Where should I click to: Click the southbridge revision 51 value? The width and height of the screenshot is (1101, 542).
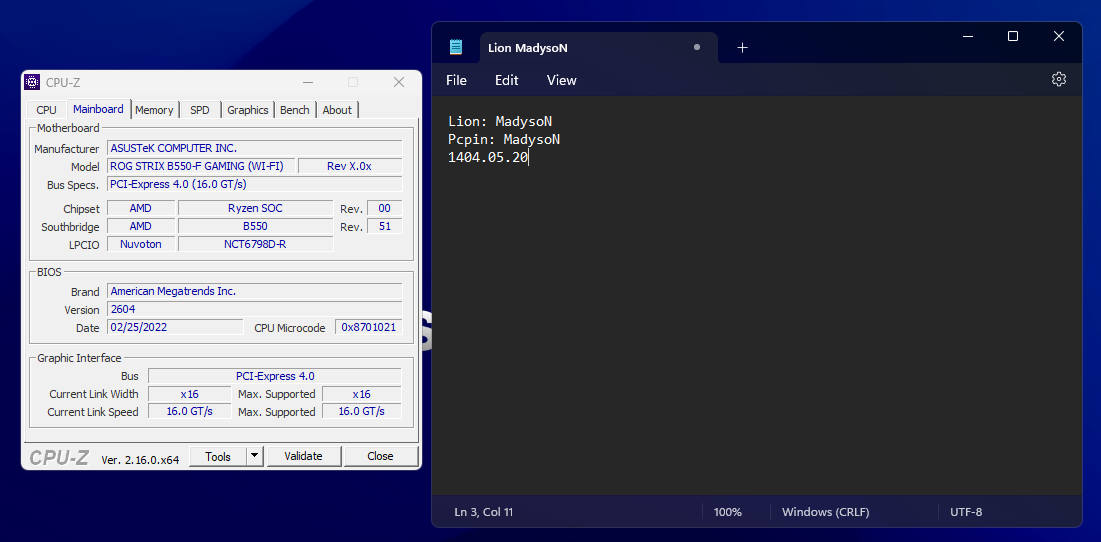click(x=385, y=226)
